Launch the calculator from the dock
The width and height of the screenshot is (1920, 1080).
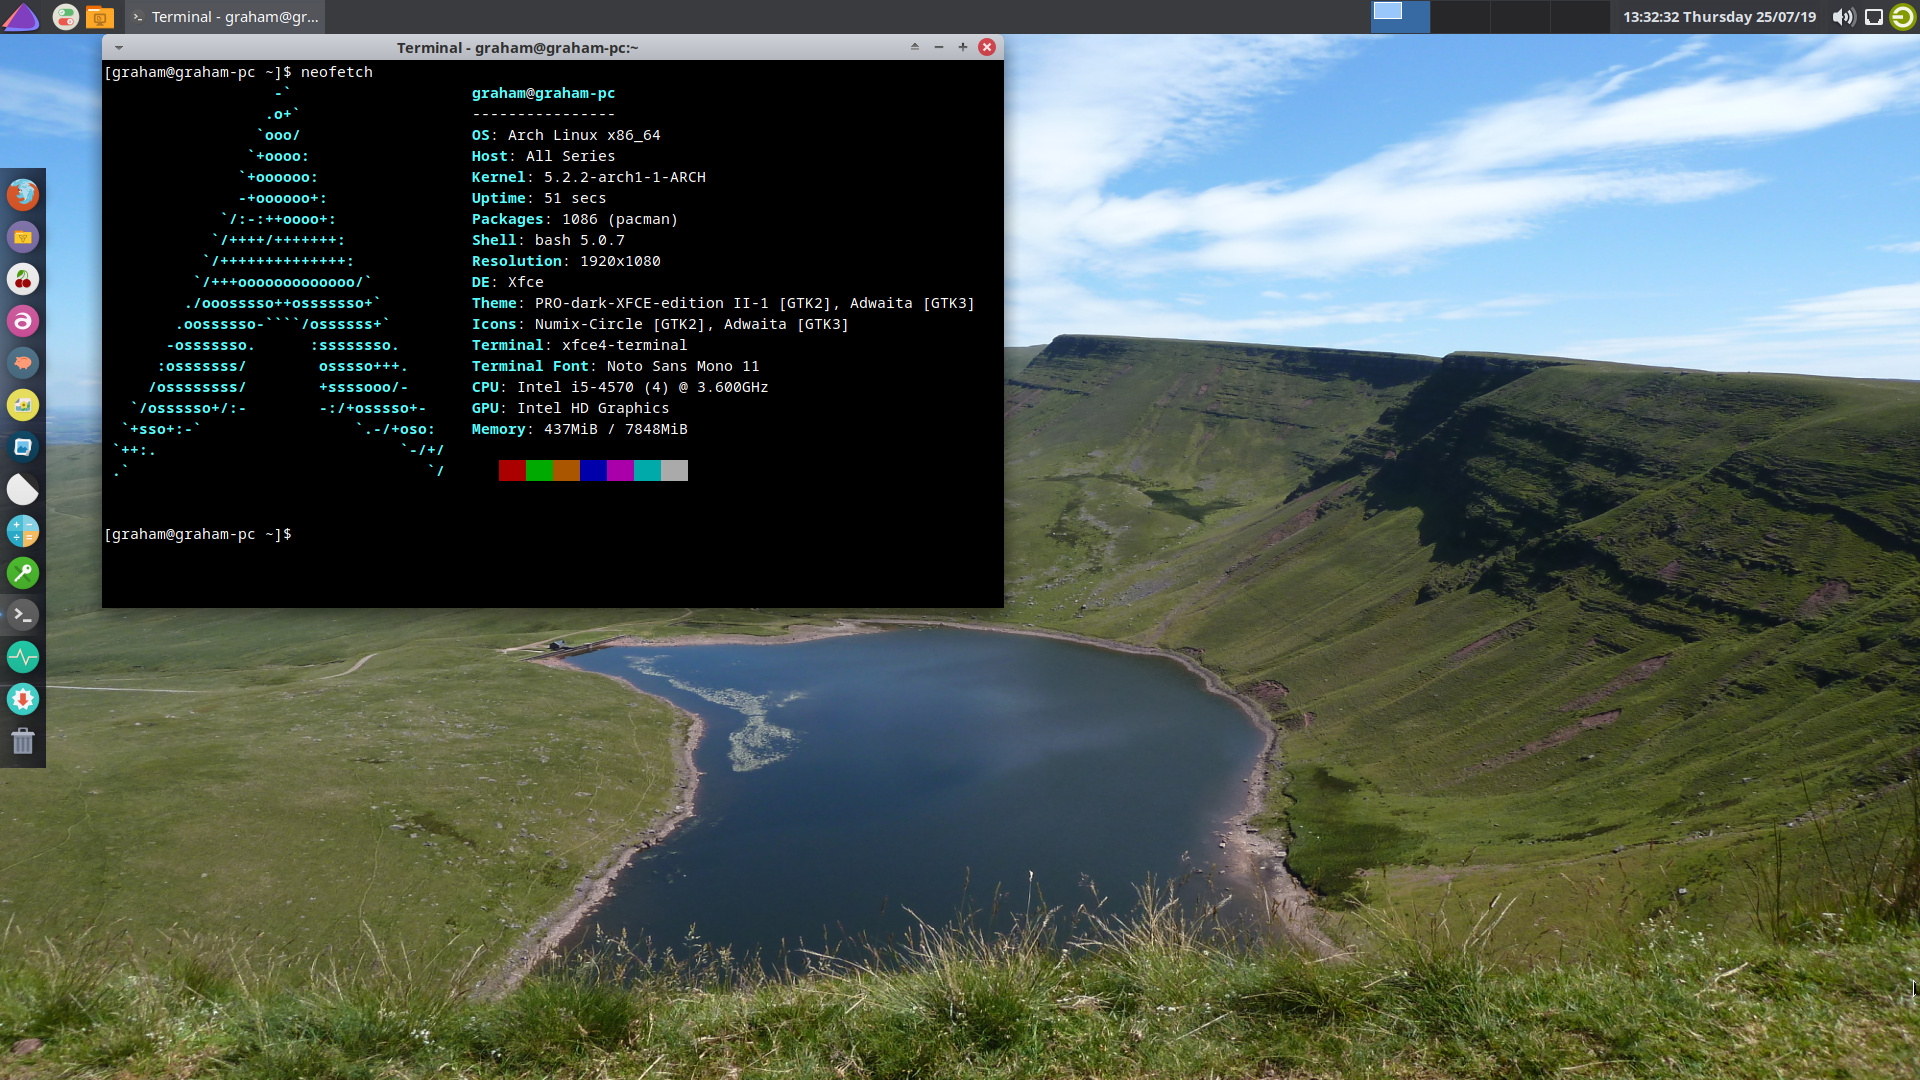pos(23,531)
